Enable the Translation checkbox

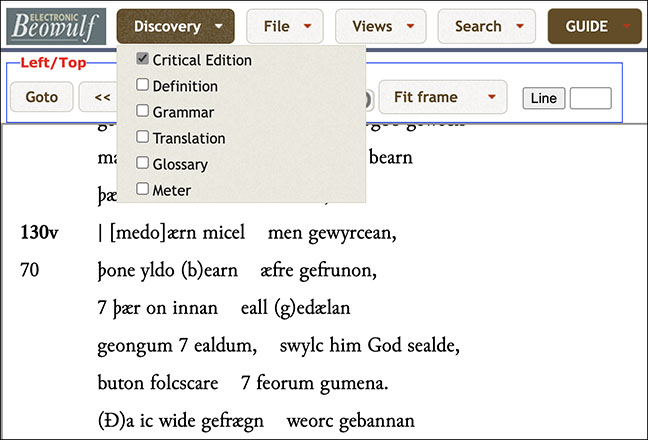142,137
